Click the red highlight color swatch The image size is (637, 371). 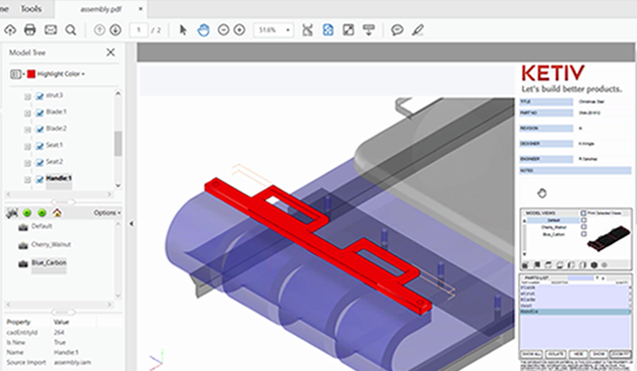pyautogui.click(x=31, y=74)
